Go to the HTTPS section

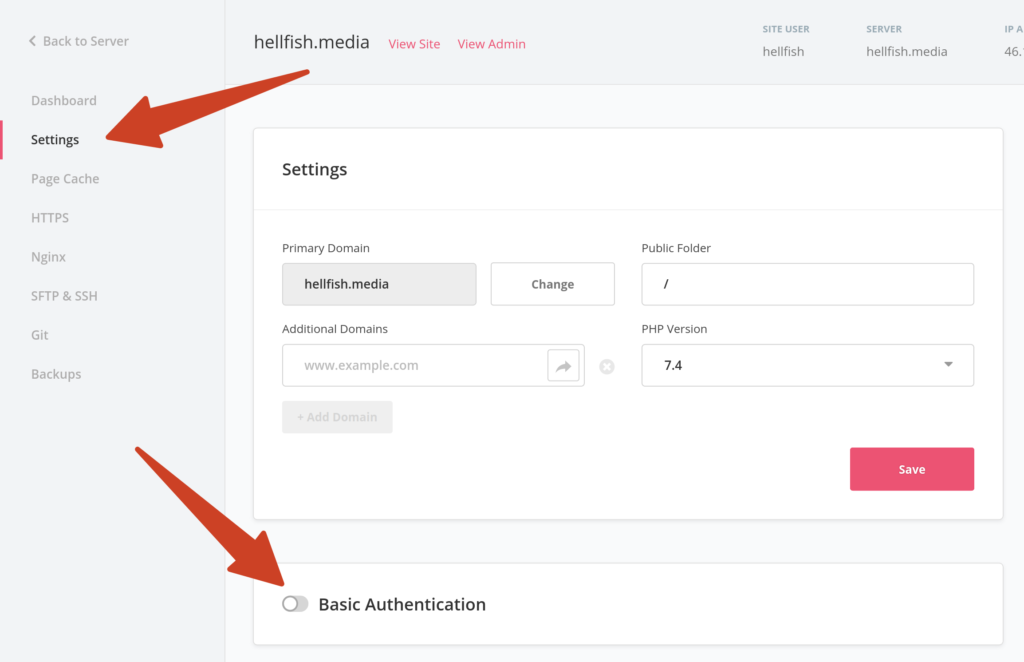click(x=49, y=217)
